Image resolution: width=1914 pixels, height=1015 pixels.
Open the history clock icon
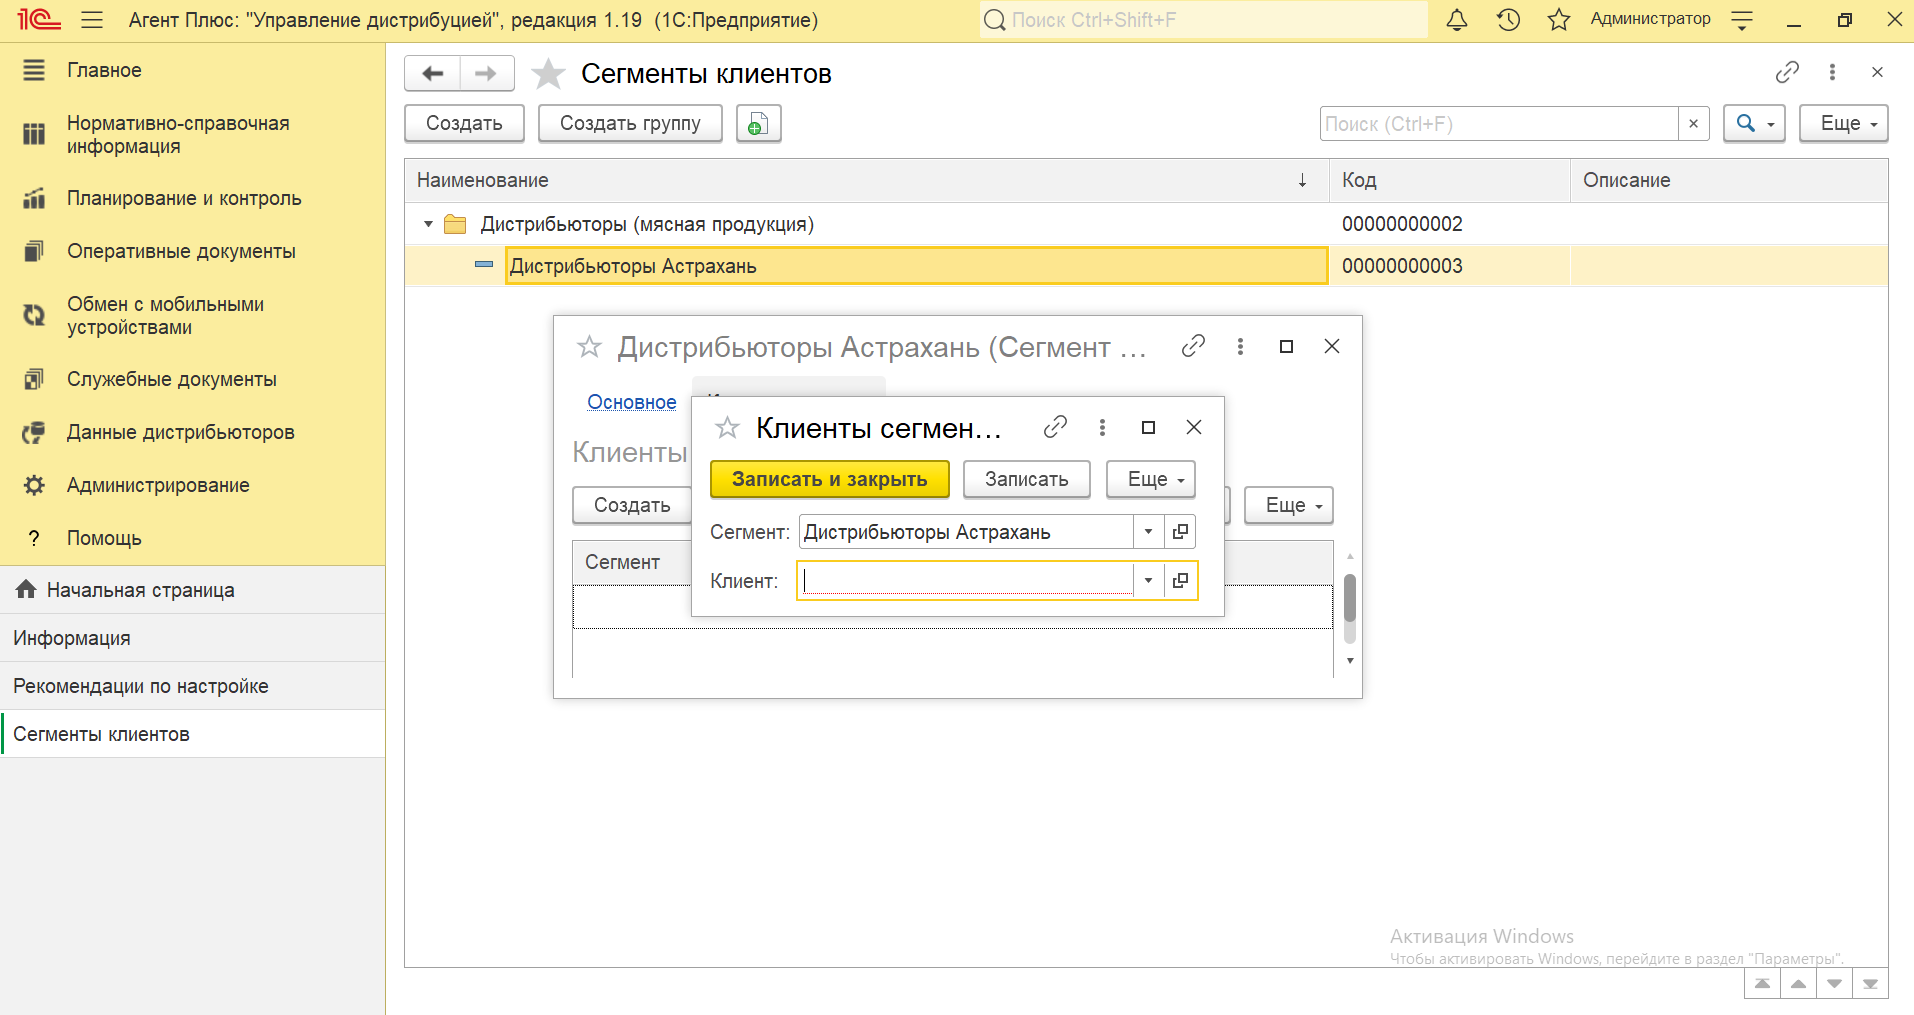(1508, 20)
